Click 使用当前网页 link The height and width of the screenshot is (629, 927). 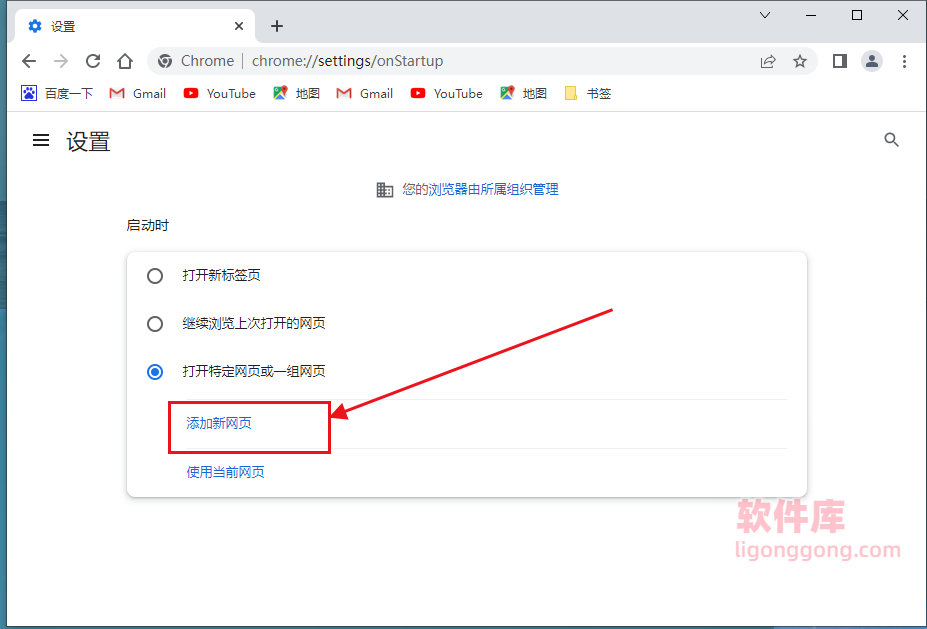pyautogui.click(x=226, y=472)
